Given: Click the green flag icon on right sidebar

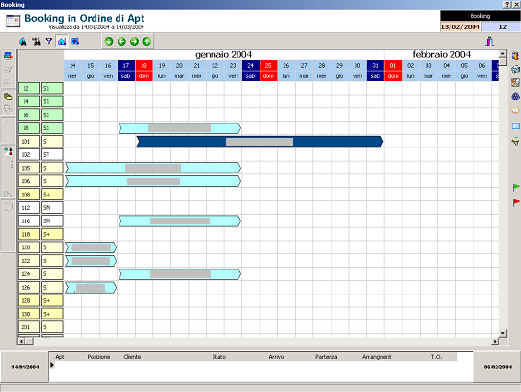Looking at the screenshot, I should click(516, 188).
